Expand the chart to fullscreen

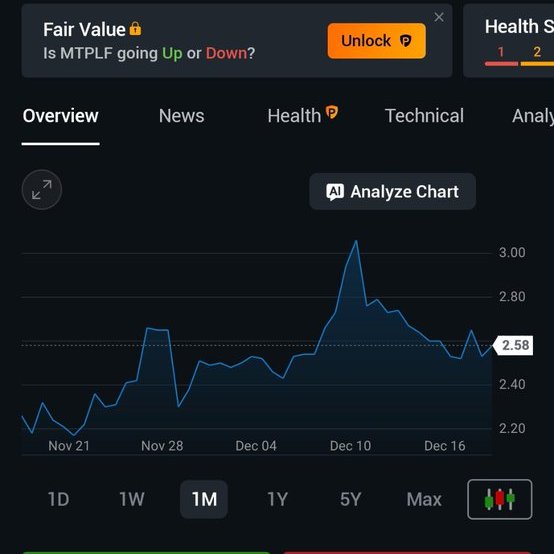42,190
